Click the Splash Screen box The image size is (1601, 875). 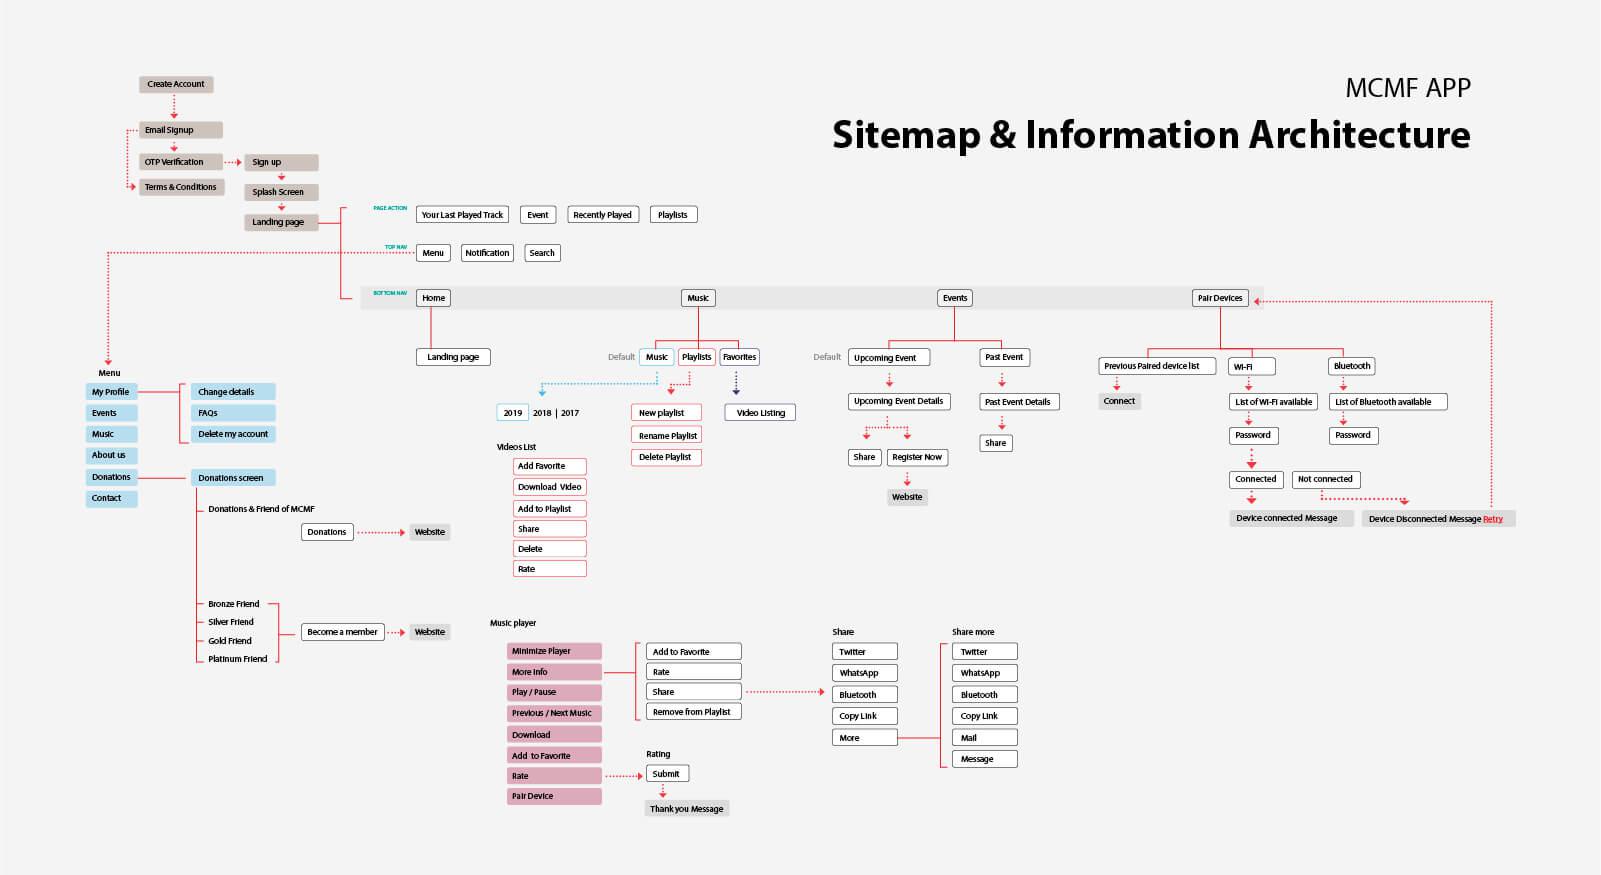coord(281,192)
